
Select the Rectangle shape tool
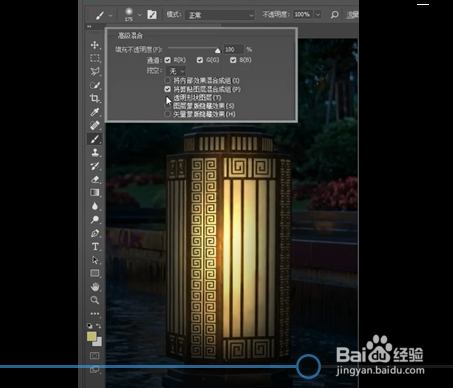tap(95, 273)
